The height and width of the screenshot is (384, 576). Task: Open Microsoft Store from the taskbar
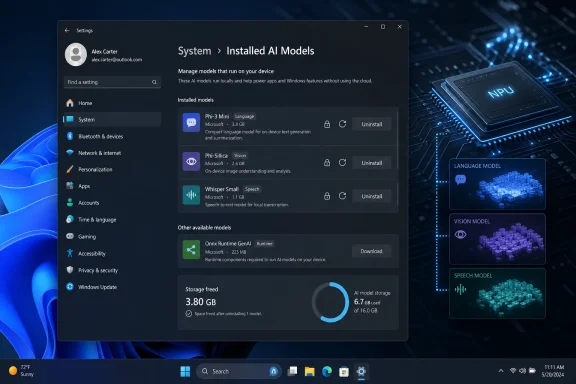(x=344, y=372)
